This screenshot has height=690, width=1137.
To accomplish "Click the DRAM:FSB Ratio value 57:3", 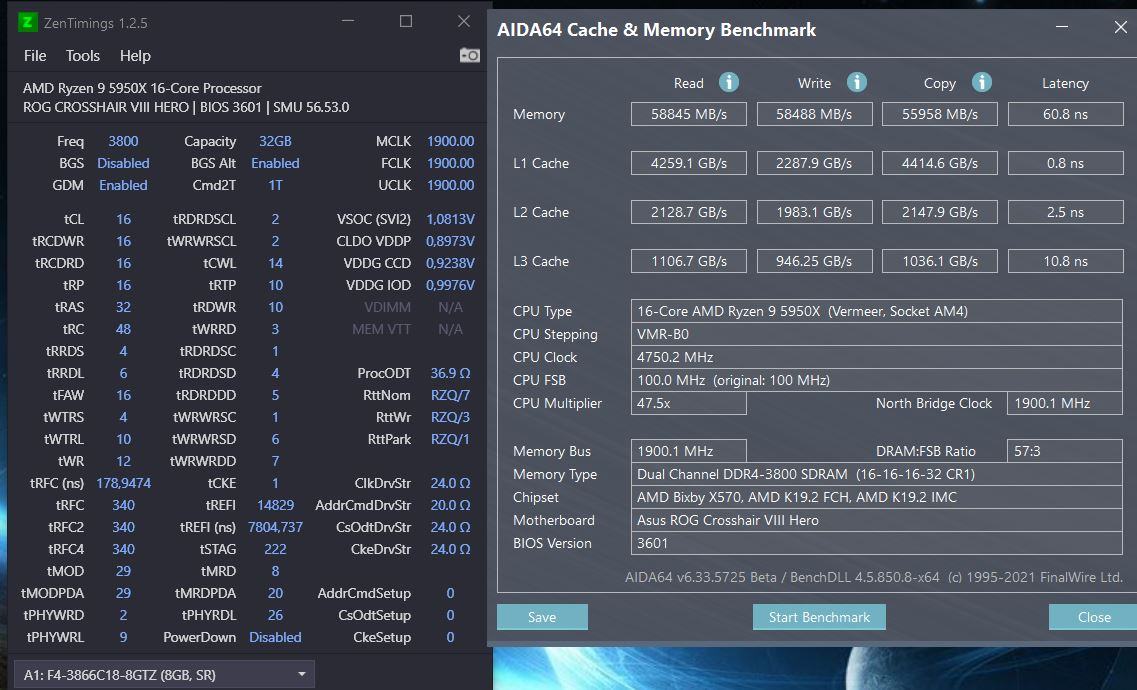I will 1066,450.
